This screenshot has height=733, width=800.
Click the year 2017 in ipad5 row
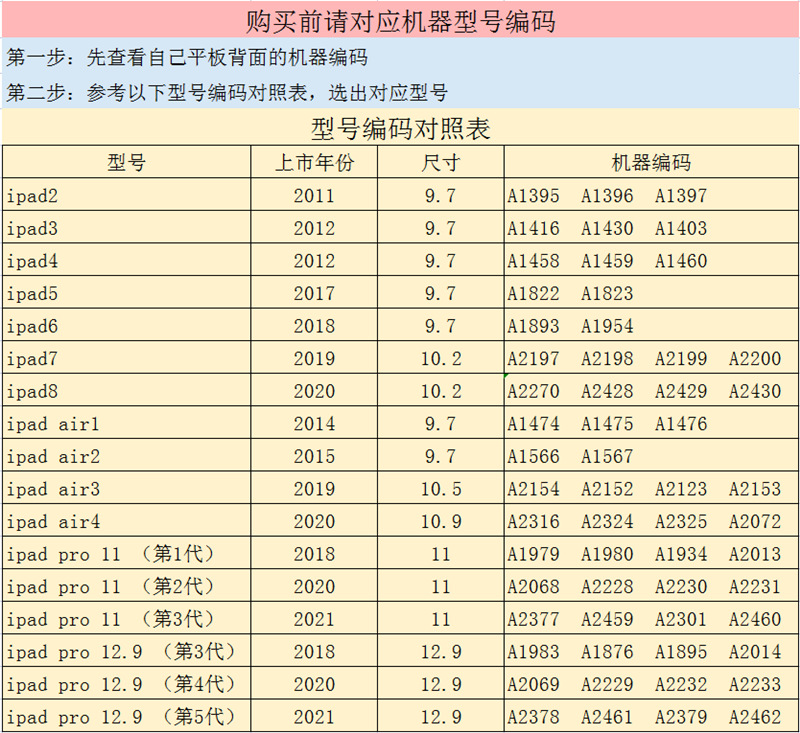tap(314, 294)
